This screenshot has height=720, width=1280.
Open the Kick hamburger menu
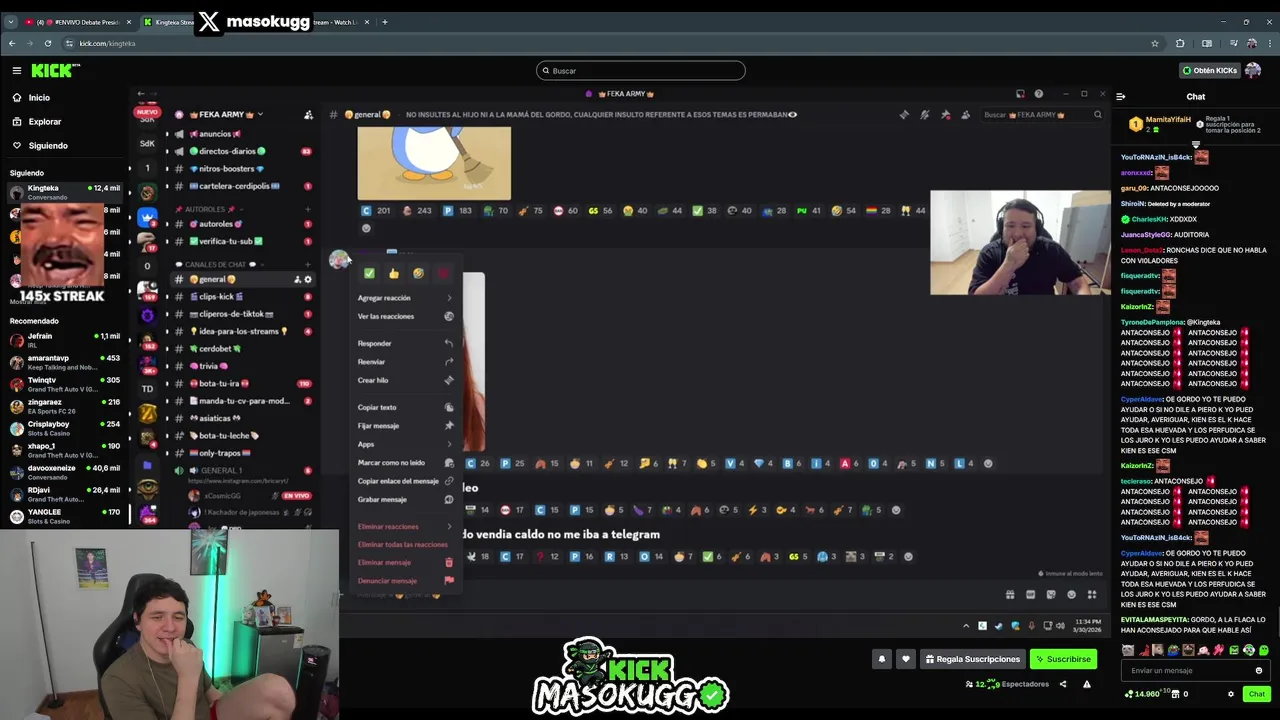tap(16, 70)
